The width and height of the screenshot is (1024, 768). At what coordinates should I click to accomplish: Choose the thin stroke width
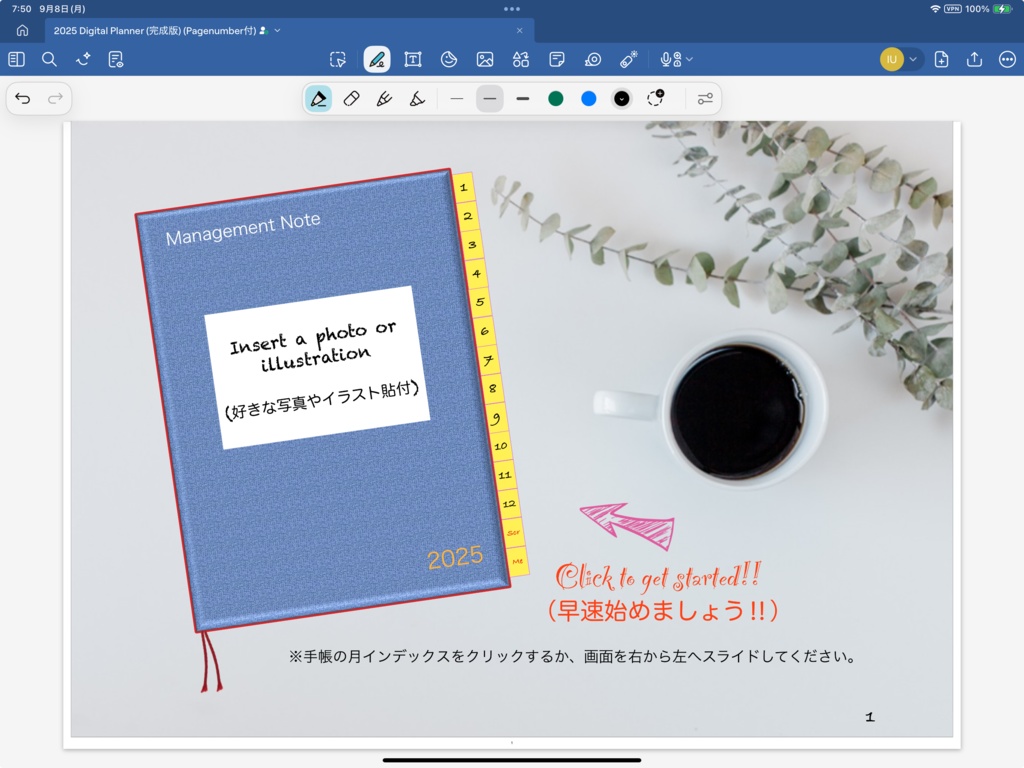click(x=456, y=99)
